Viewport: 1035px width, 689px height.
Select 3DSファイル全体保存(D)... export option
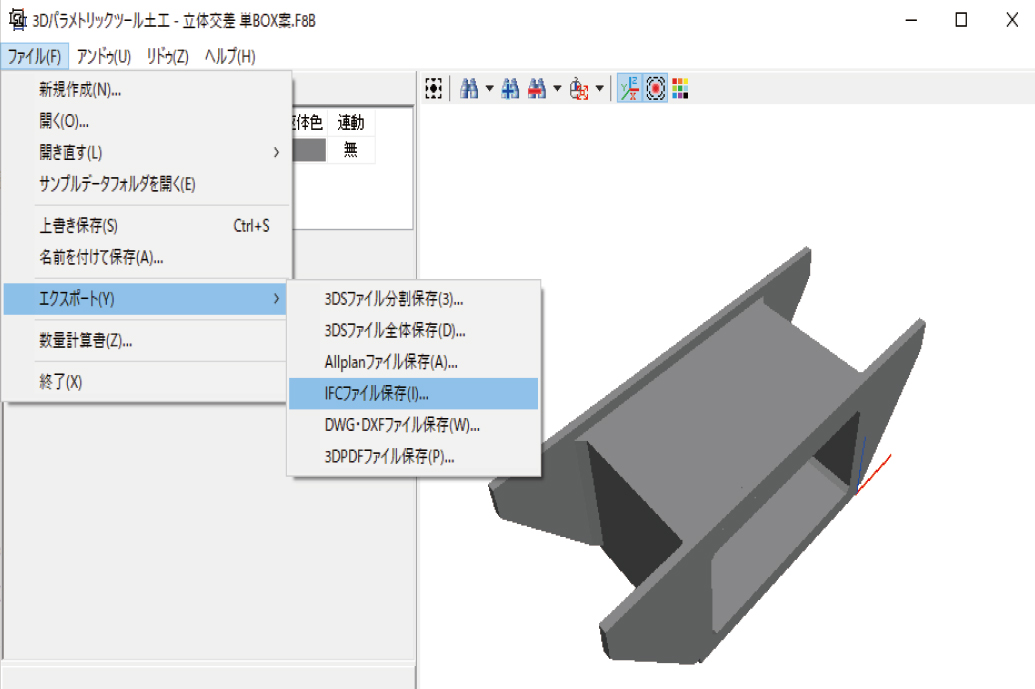414,331
